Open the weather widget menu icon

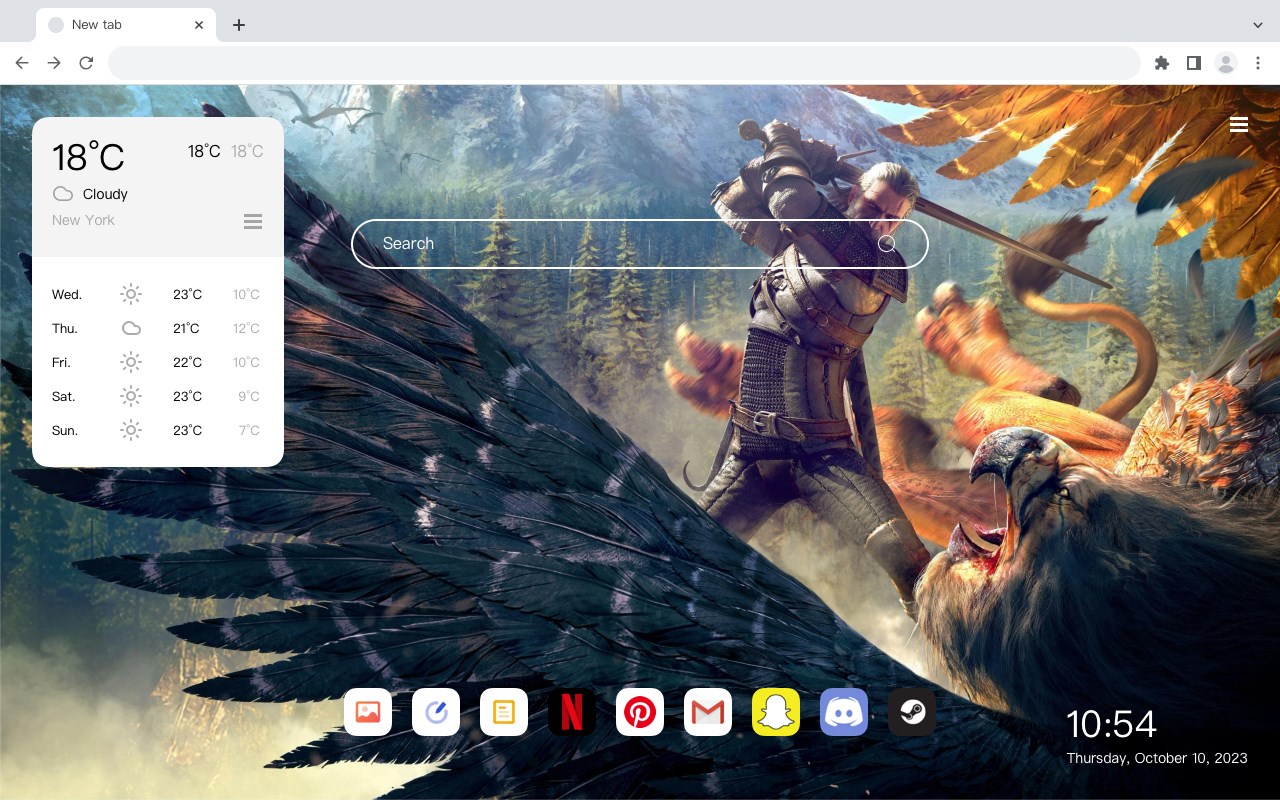tap(253, 221)
